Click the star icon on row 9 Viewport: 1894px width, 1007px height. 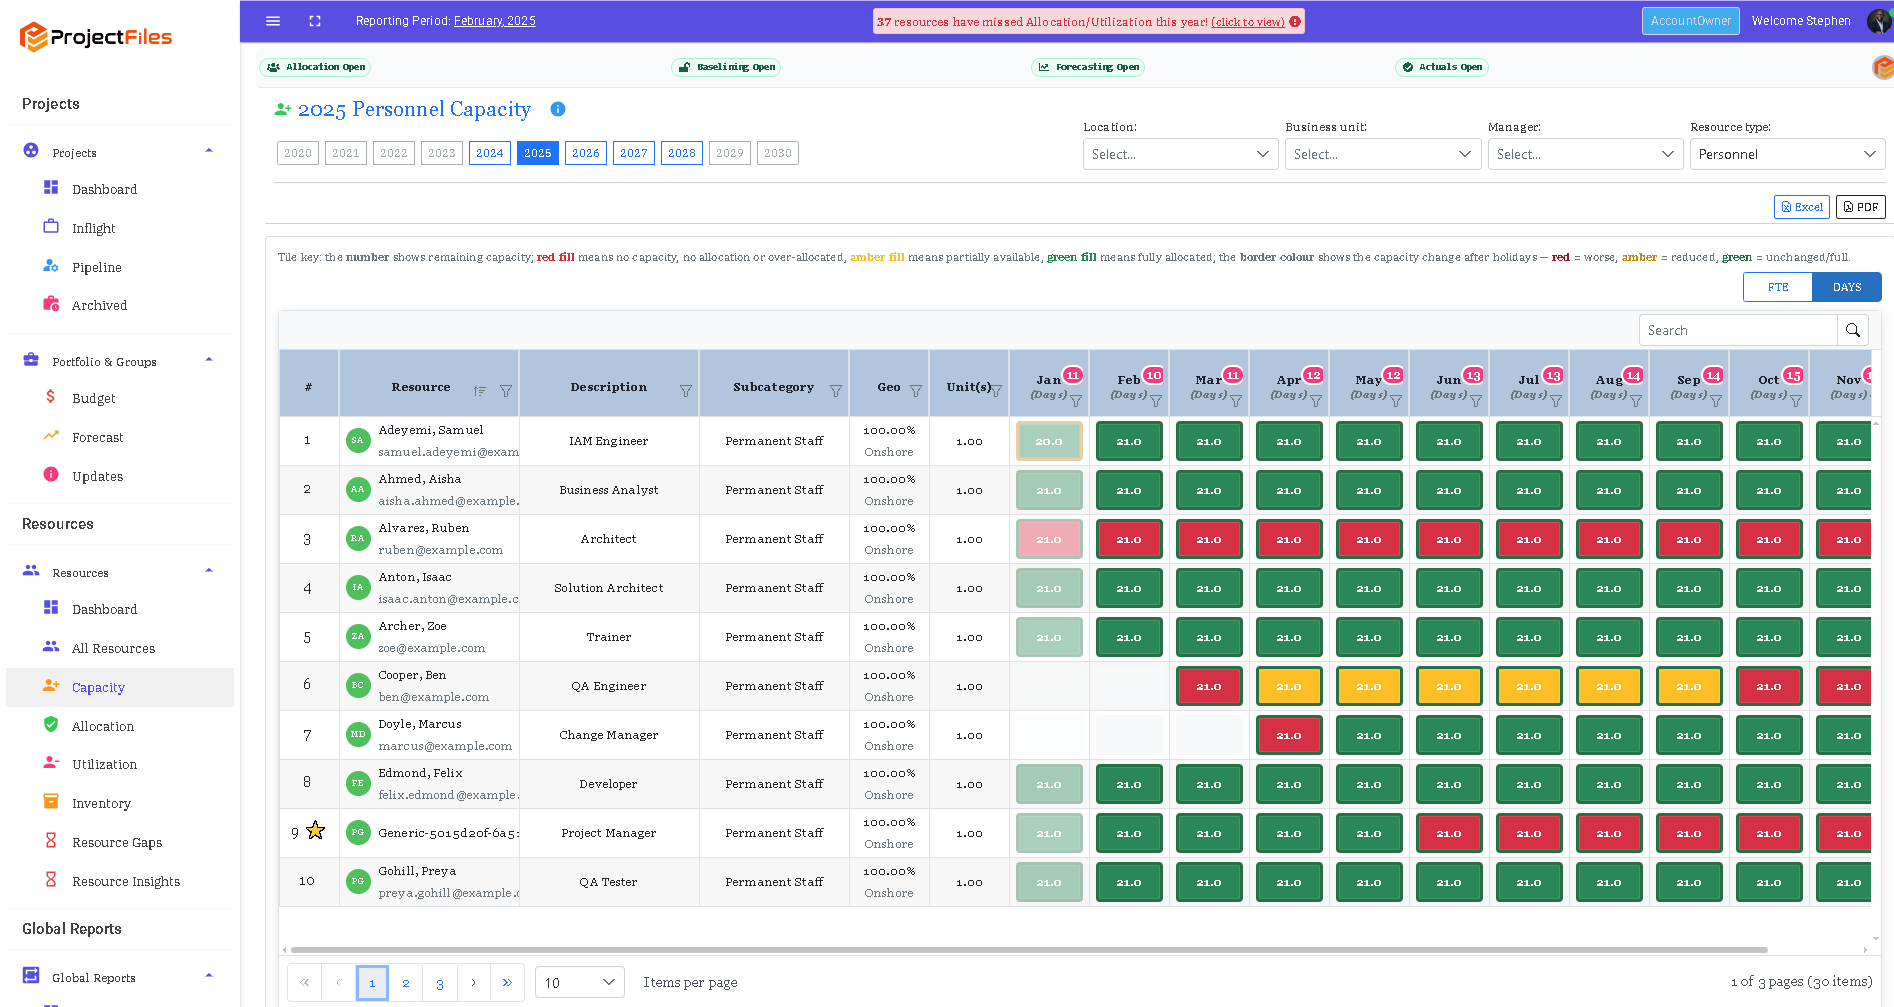[315, 830]
